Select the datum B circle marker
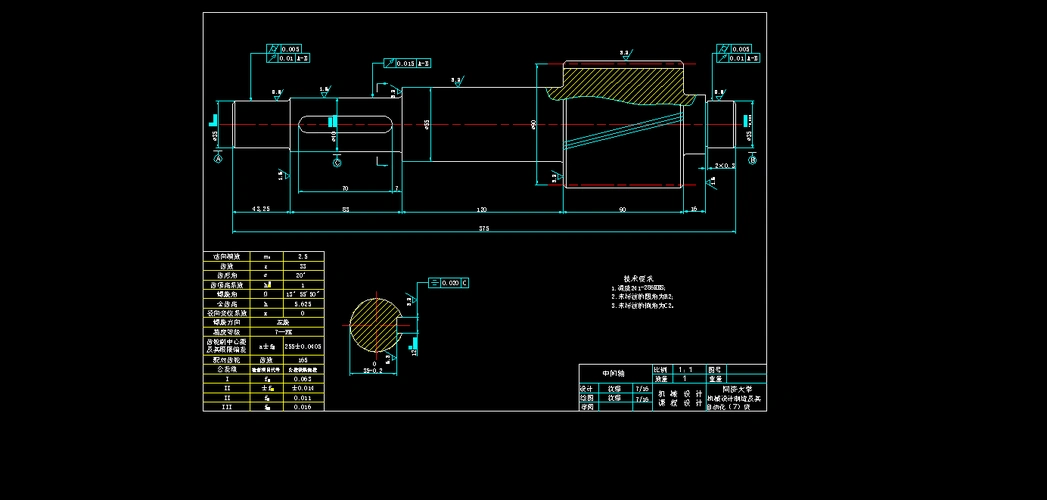This screenshot has height=500, width=1047. [753, 160]
